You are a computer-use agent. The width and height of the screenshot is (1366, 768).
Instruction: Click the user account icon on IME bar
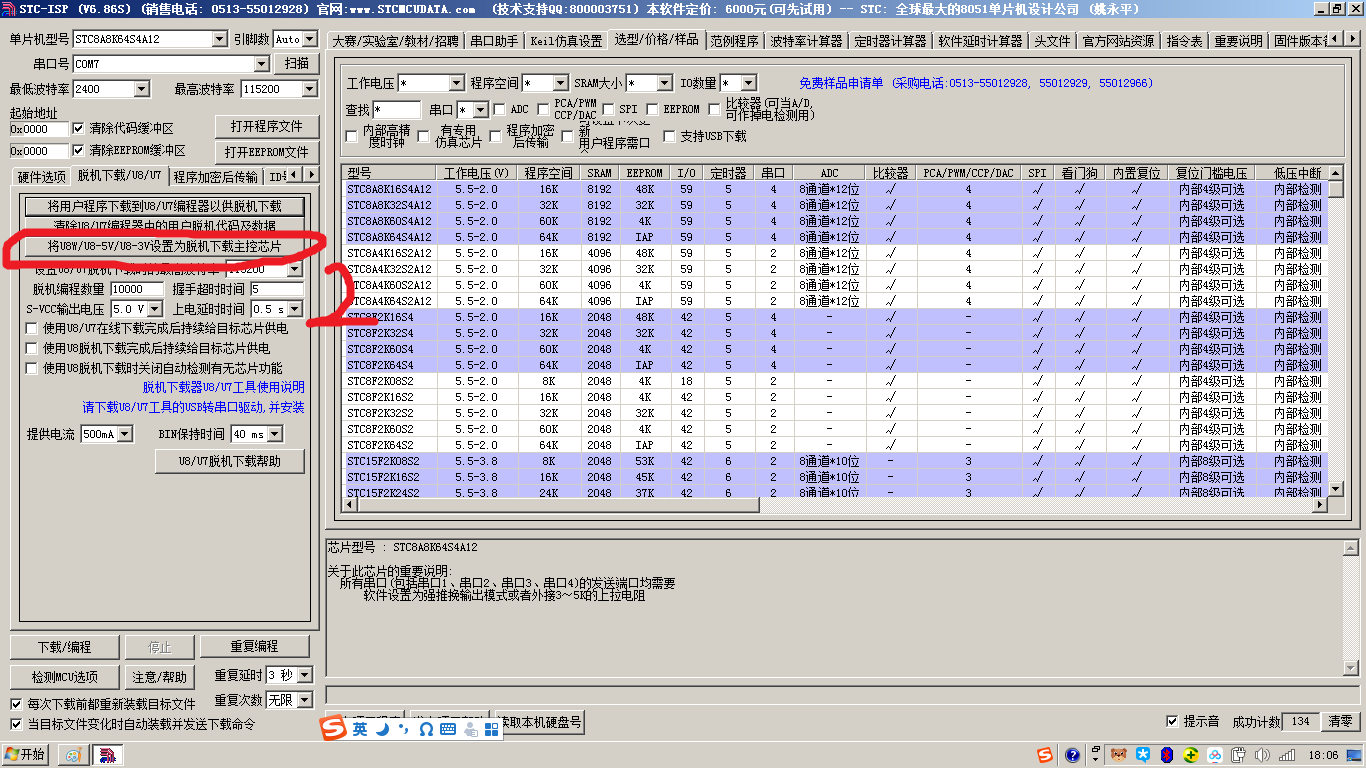click(x=470, y=730)
